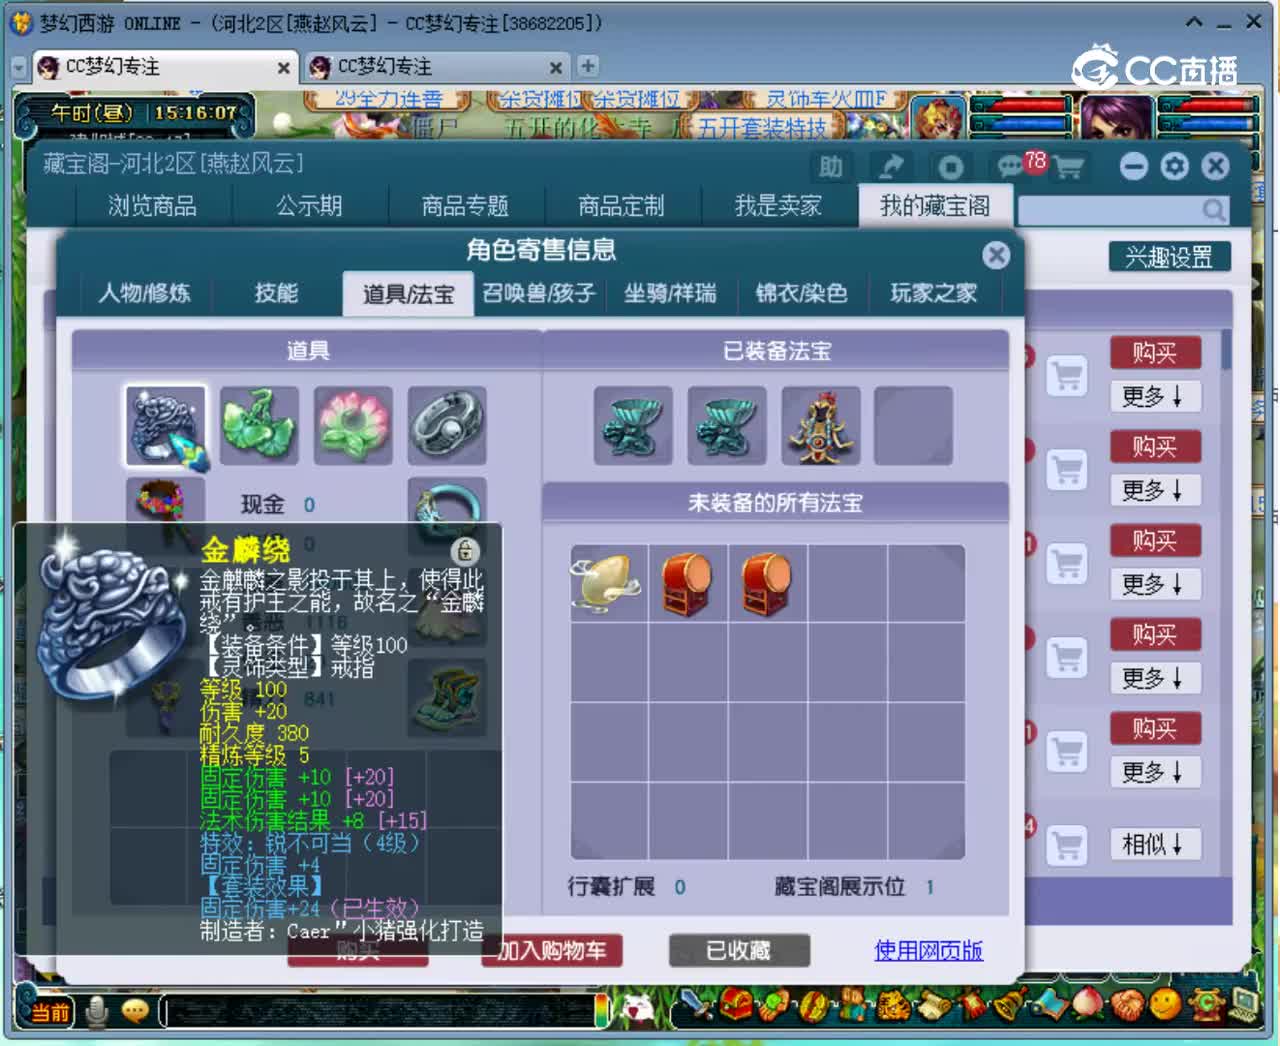Close the 角色寄售信息 dialog
This screenshot has width=1280, height=1046.
click(996, 256)
